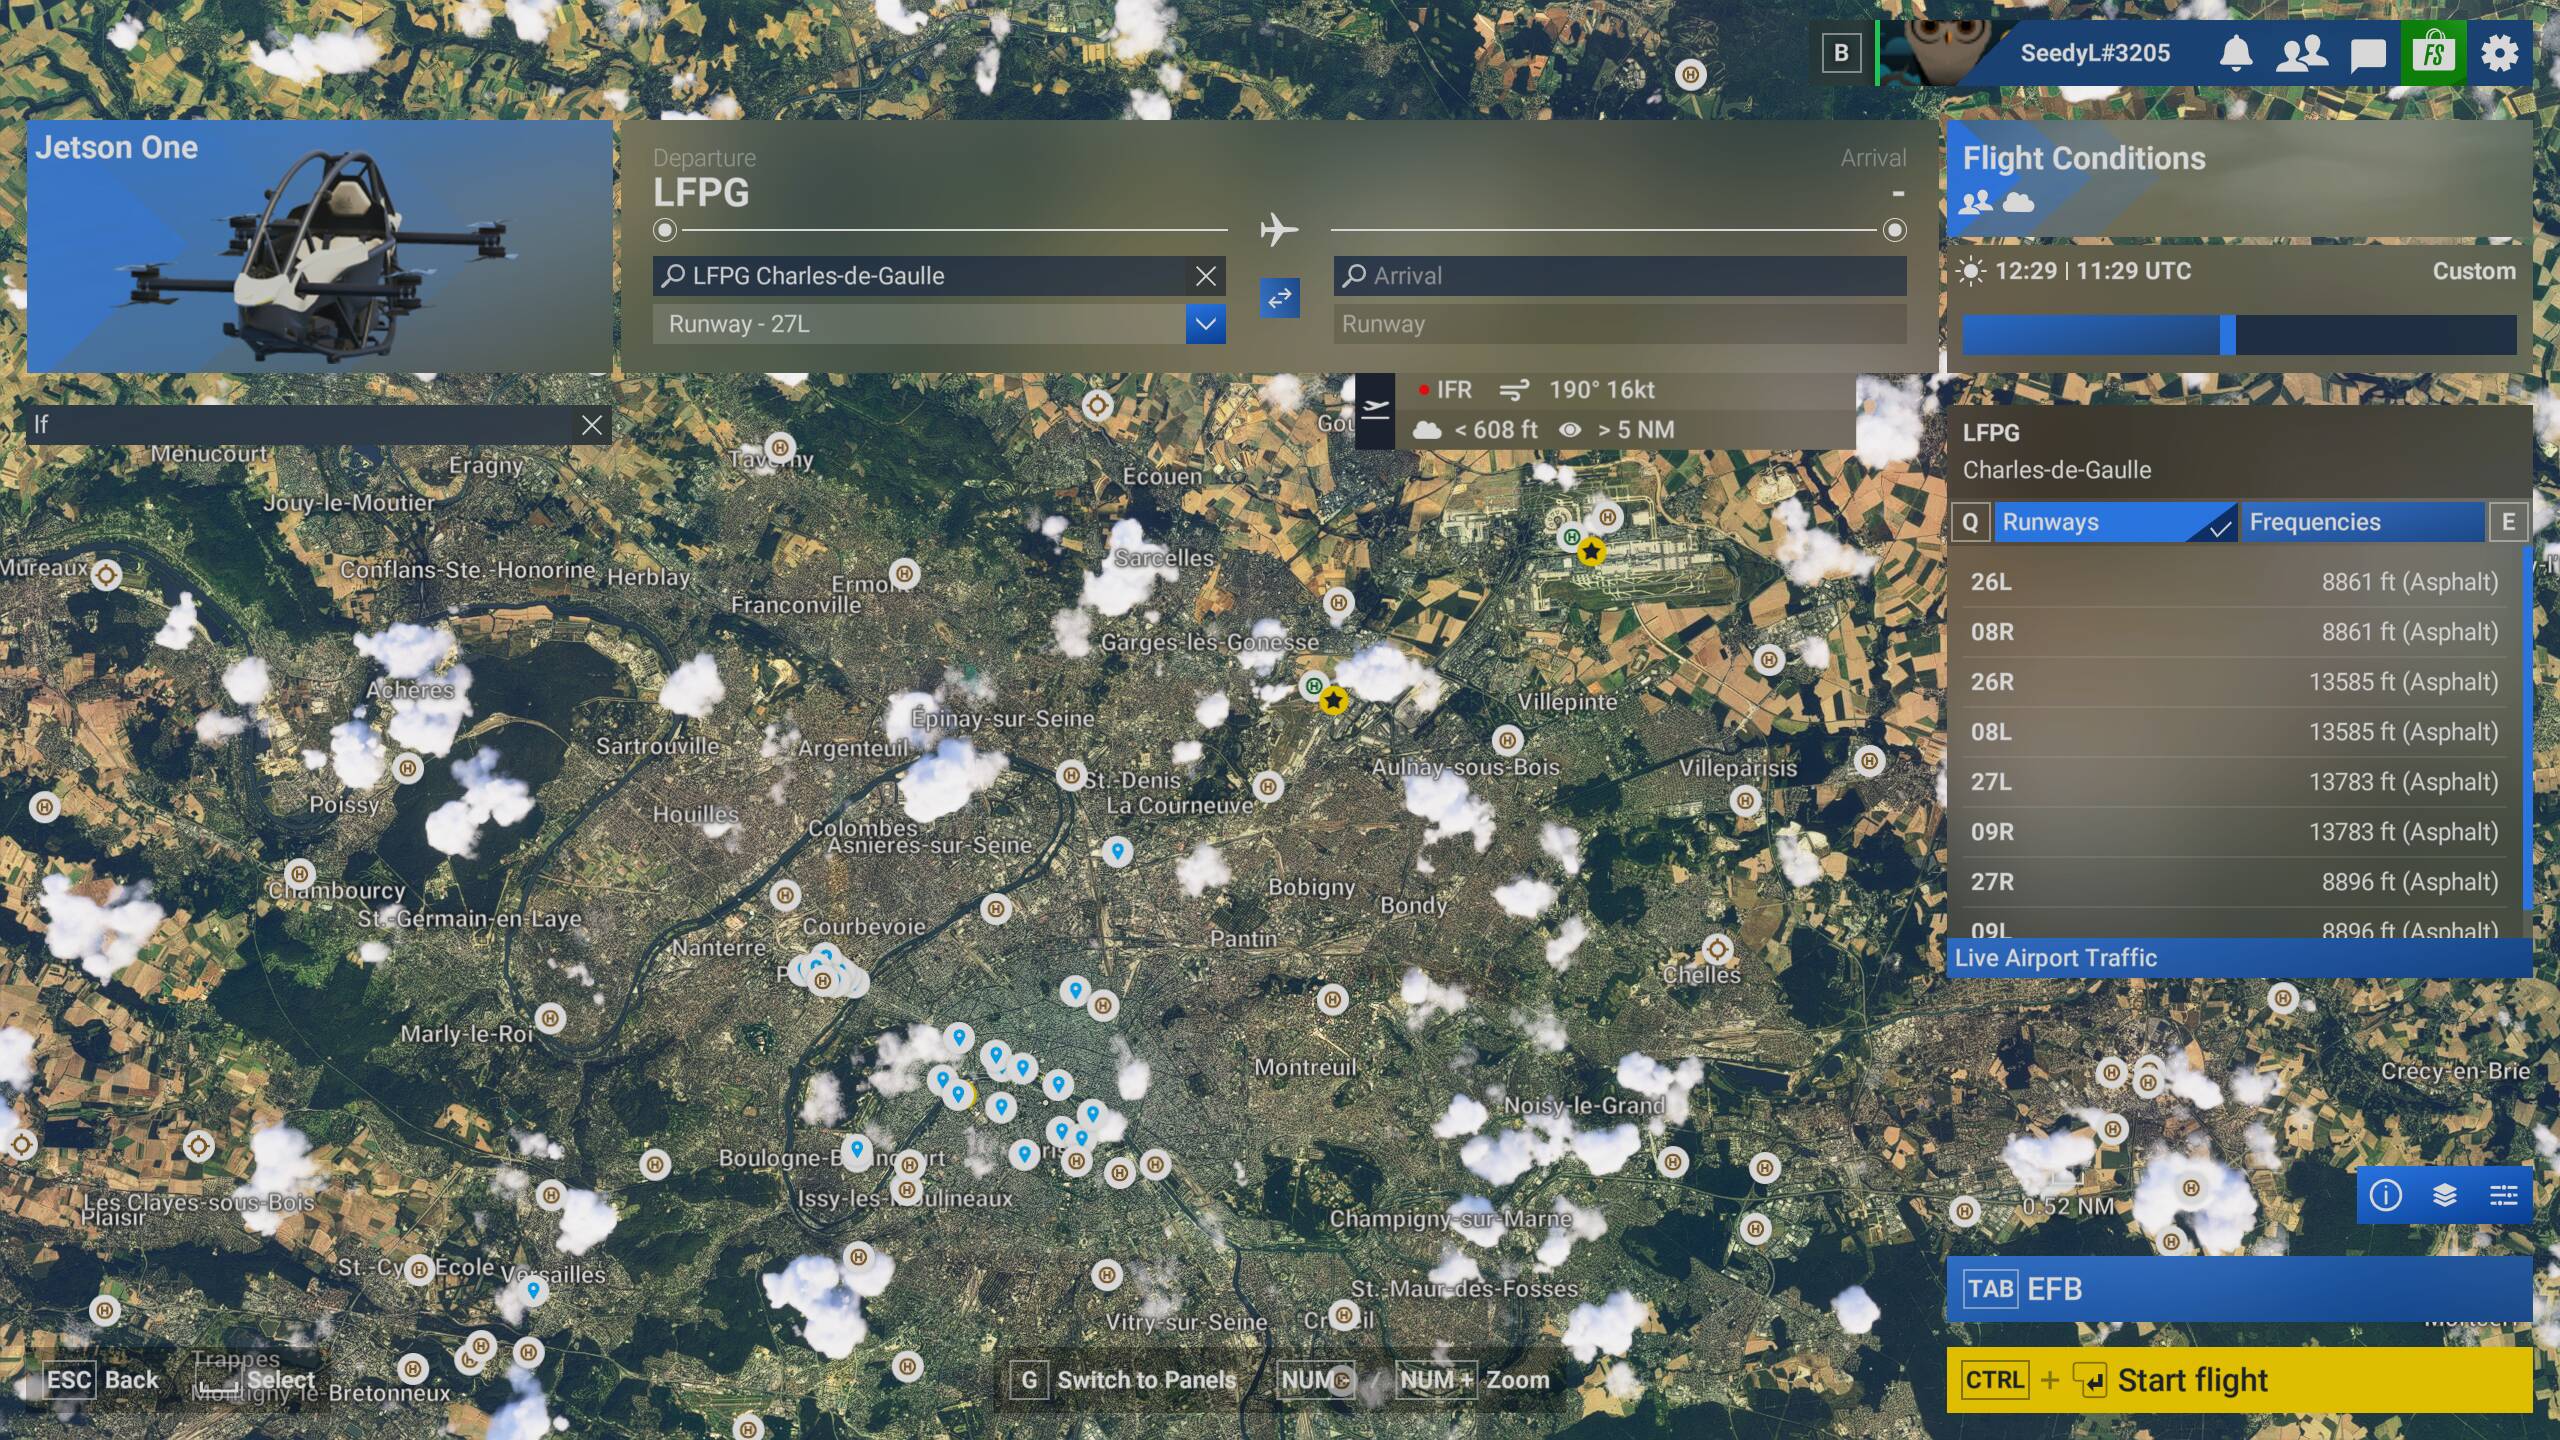Open the settings gear icon
The image size is (2560, 1440).
point(2499,53)
